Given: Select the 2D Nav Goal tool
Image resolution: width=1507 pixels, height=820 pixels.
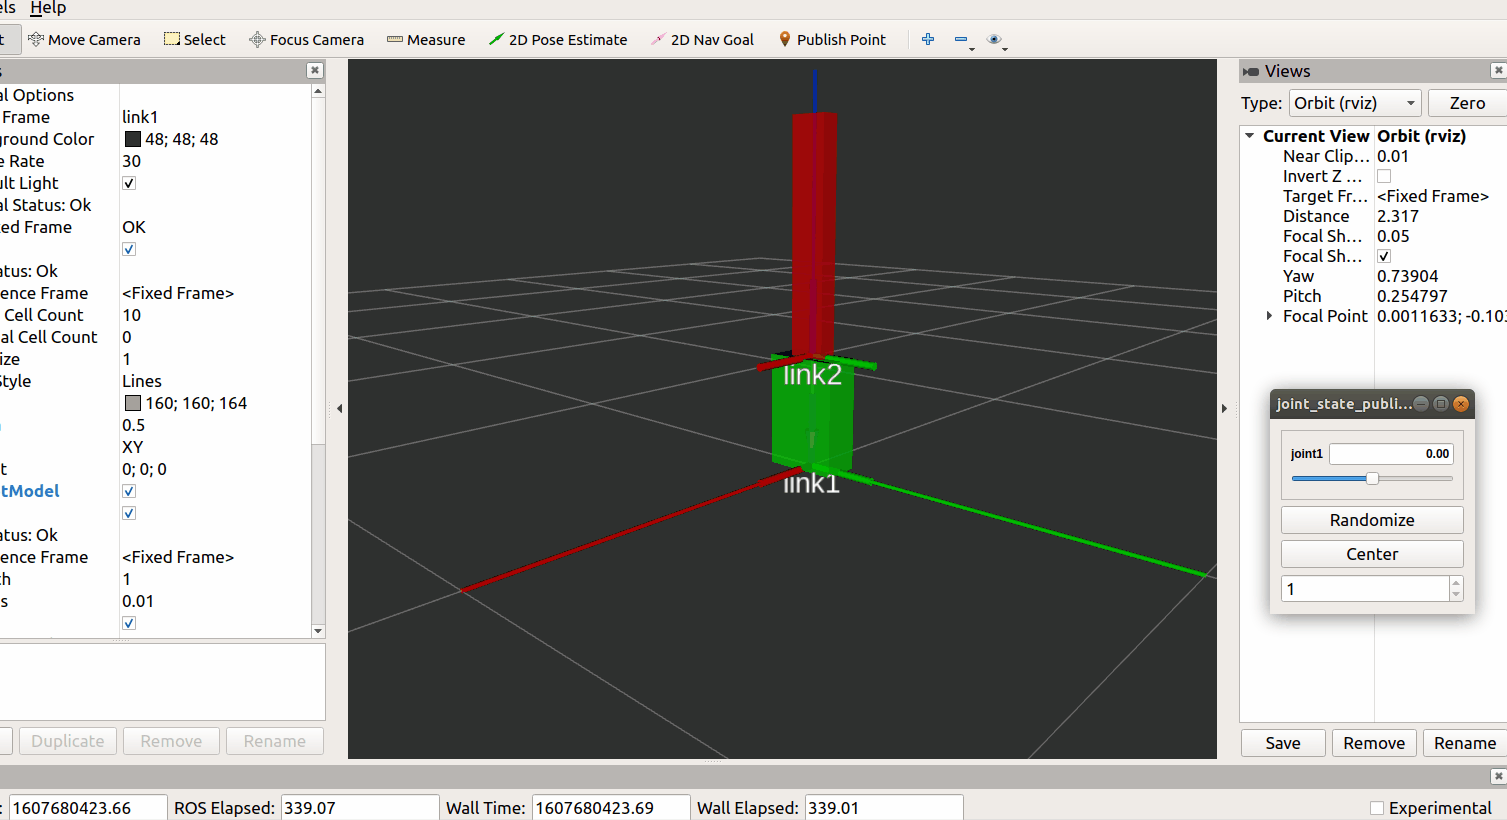Looking at the screenshot, I should 701,39.
